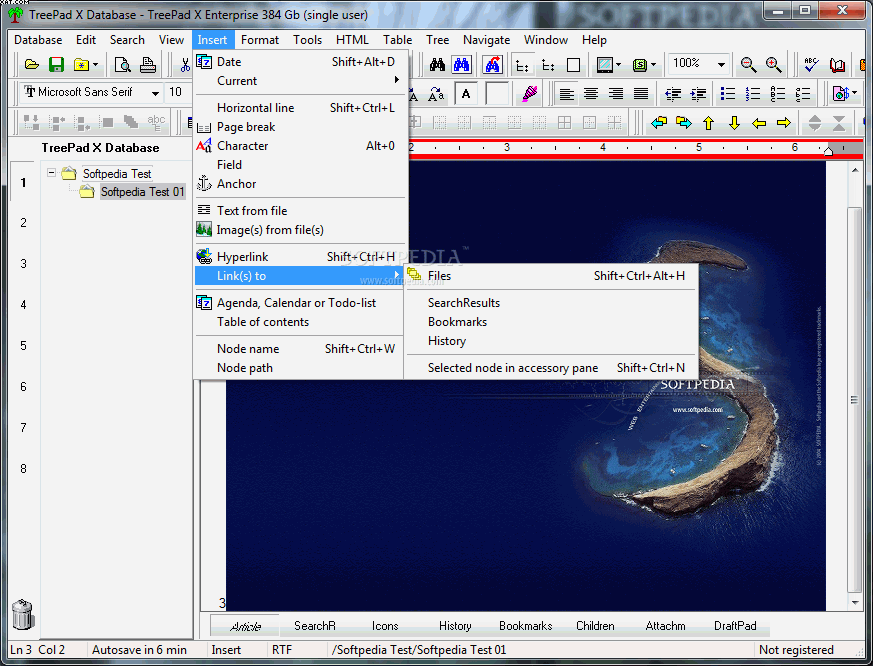873x666 pixels.
Task: Open the print preview icon
Action: [x=122, y=65]
